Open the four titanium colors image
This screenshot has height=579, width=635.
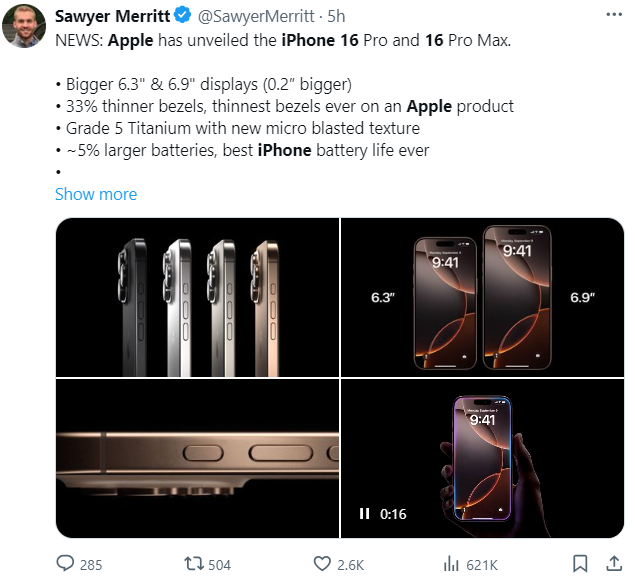coord(197,296)
